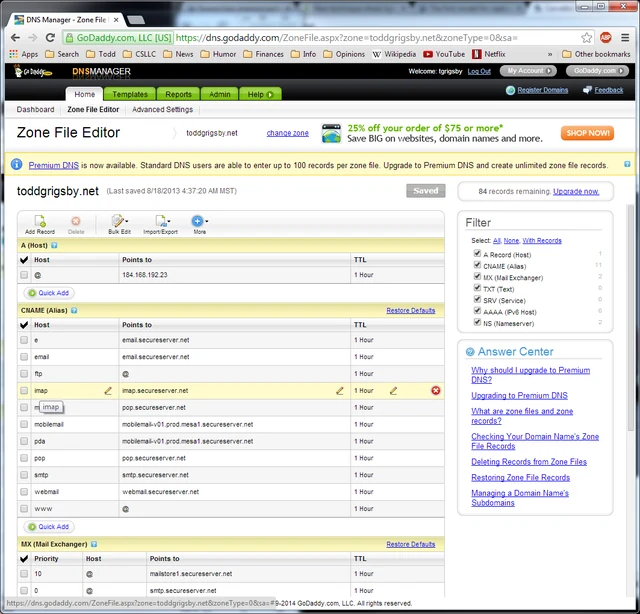This screenshot has width=640, height=614.
Task: Uncheck TXT (Text) filter
Action: [x=477, y=288]
